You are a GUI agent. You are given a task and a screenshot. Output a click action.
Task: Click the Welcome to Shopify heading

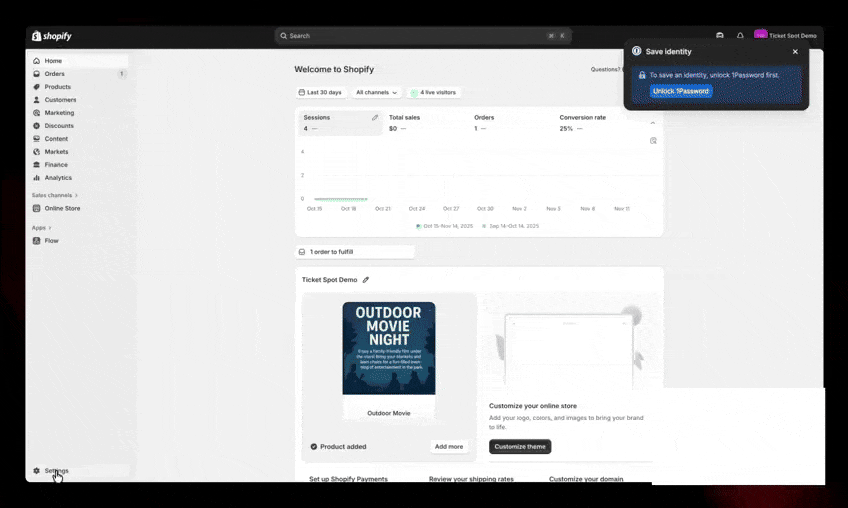coord(334,69)
